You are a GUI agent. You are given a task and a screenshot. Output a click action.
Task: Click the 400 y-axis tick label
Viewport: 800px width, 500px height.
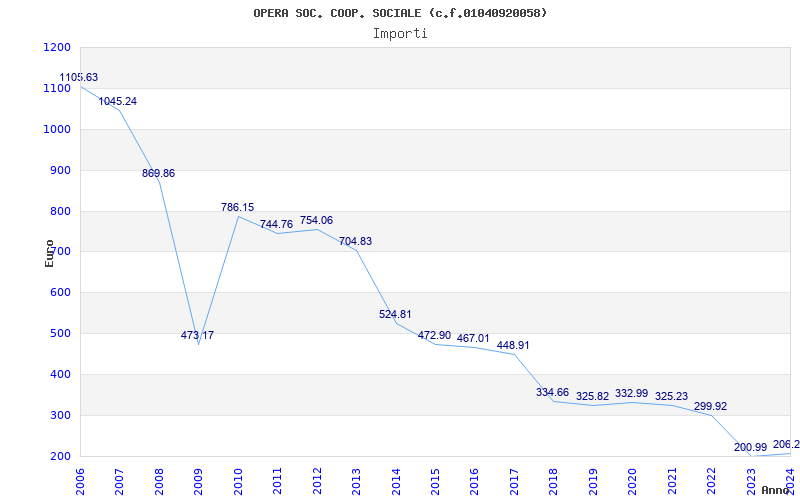pyautogui.click(x=61, y=374)
